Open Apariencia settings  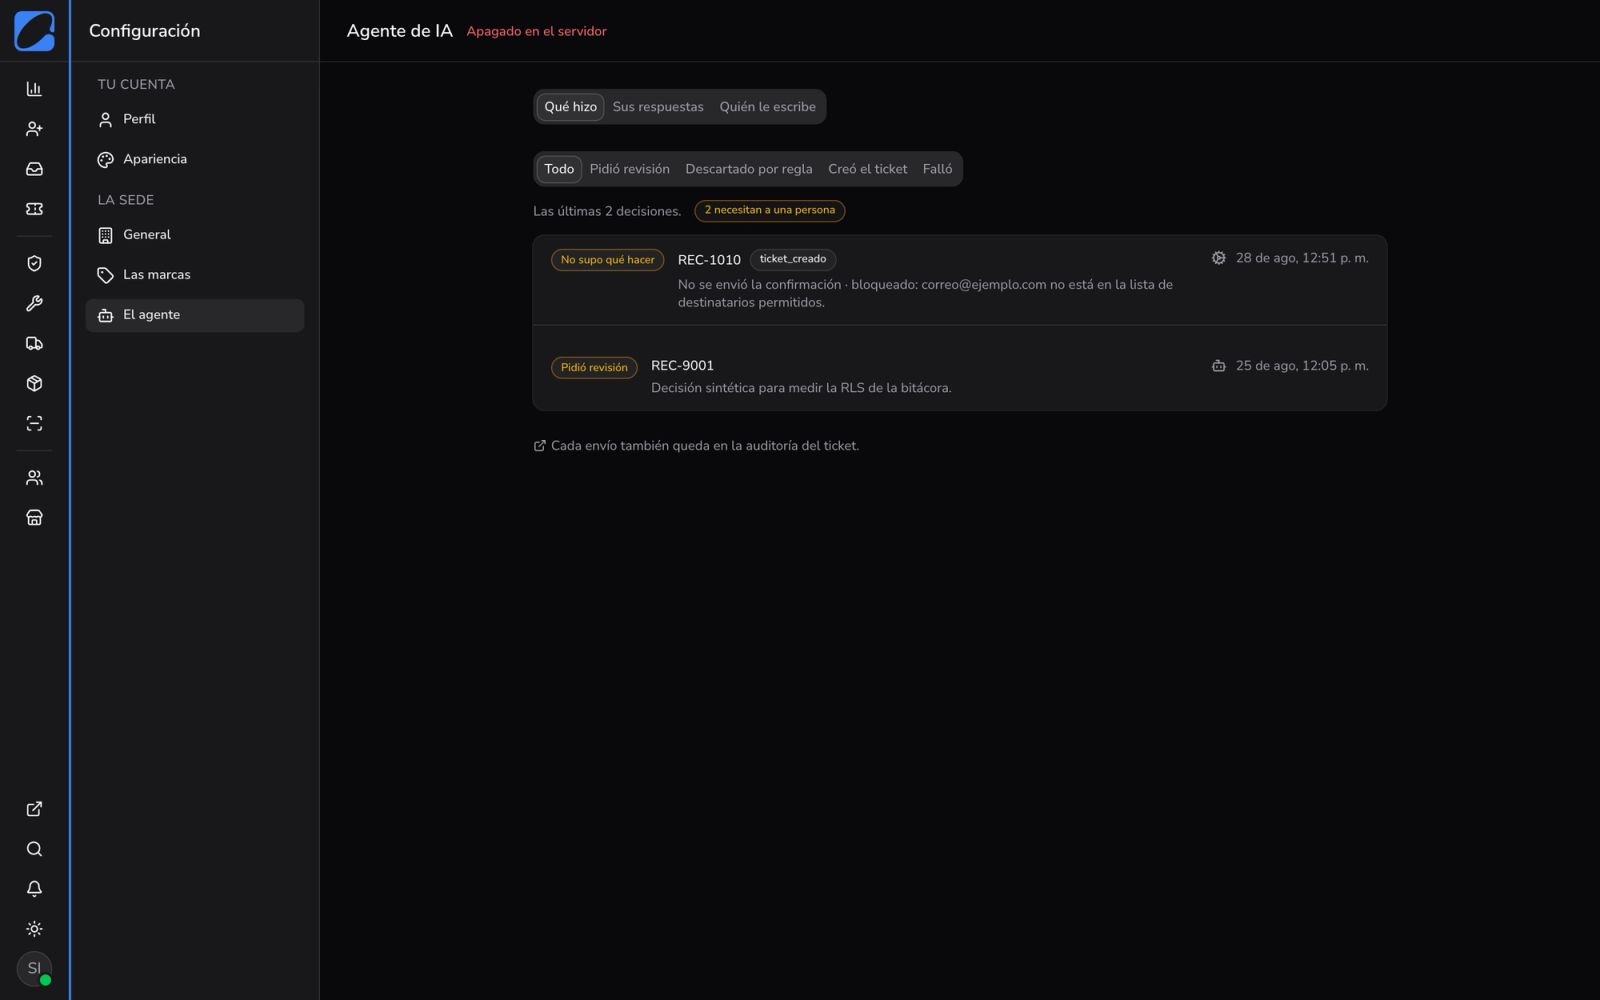pyautogui.click(x=195, y=159)
